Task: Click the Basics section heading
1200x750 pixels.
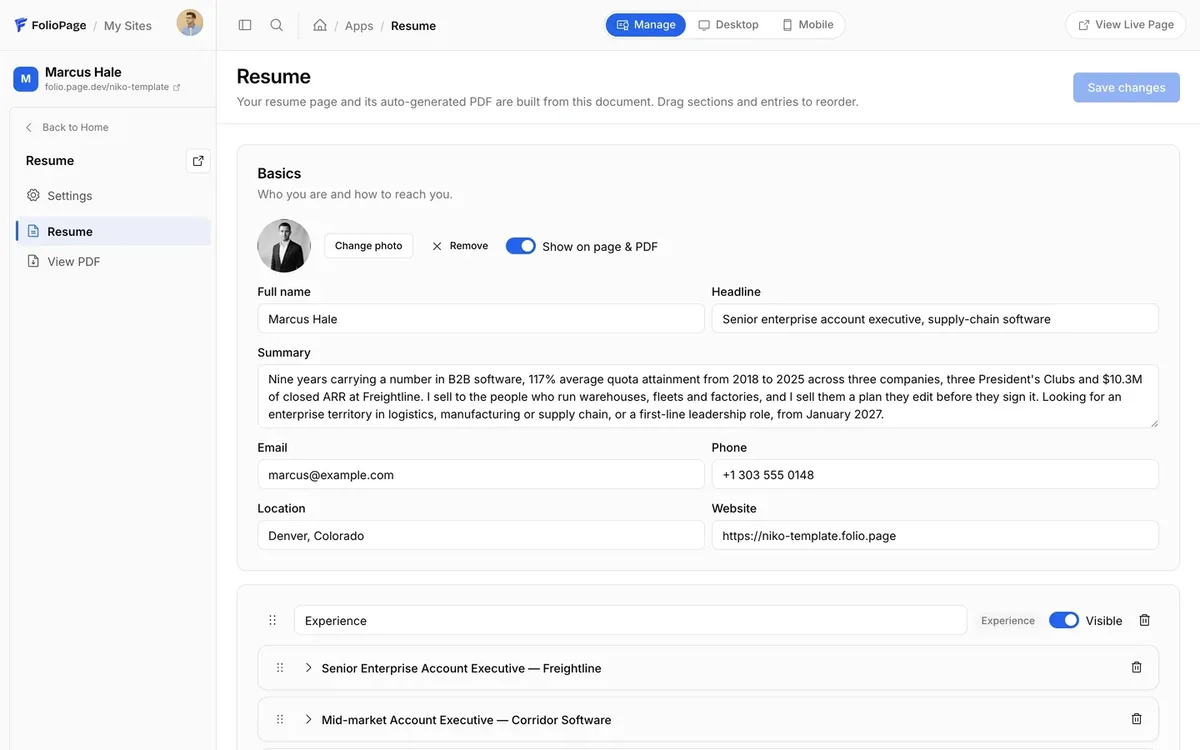Action: (279, 173)
